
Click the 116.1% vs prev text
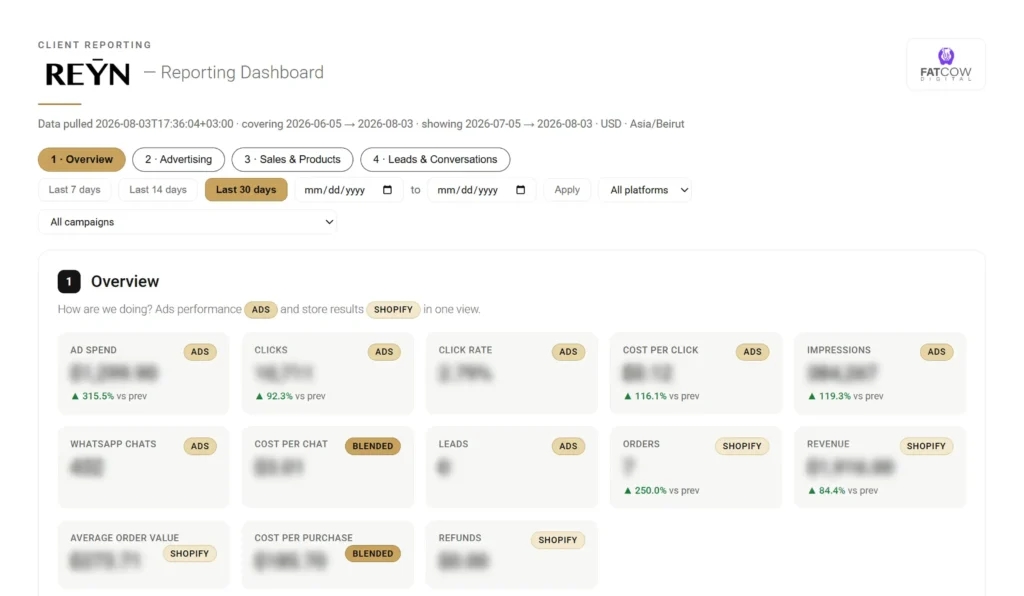point(662,396)
